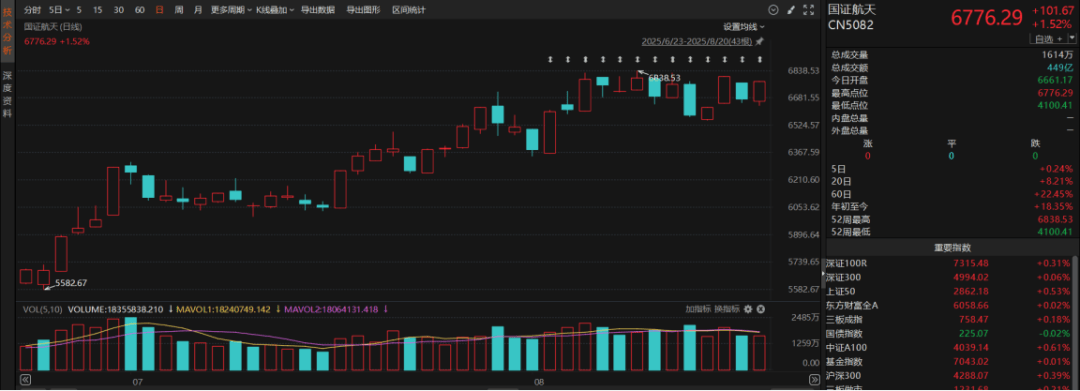Jump to earliest data with left double-arrow

(x=25, y=379)
